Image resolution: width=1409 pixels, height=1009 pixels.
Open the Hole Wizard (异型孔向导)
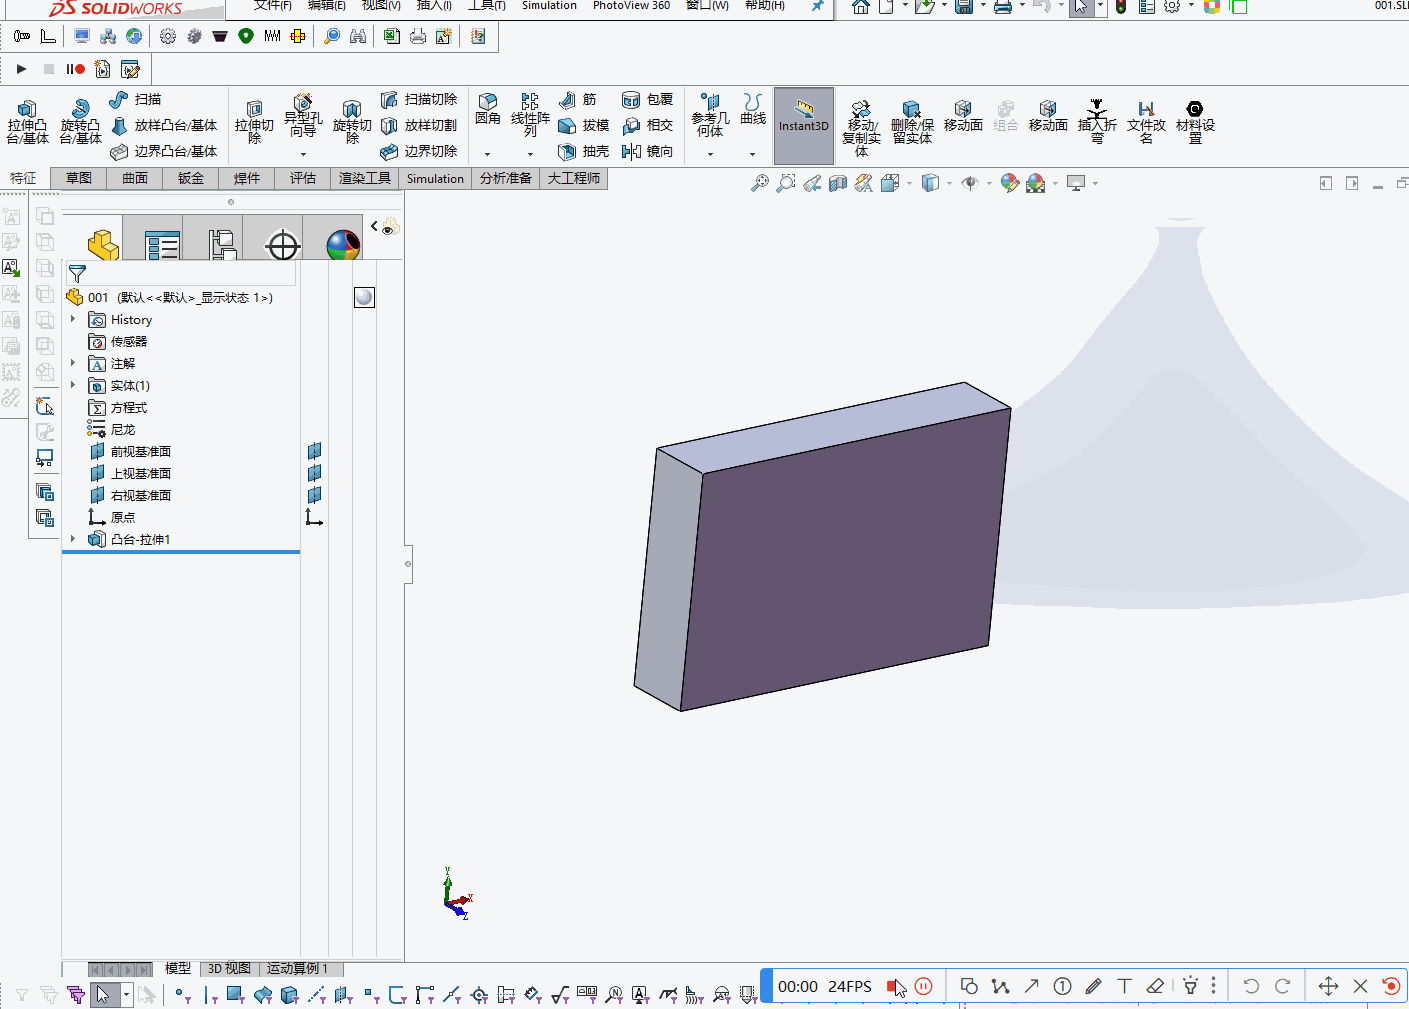point(303,116)
